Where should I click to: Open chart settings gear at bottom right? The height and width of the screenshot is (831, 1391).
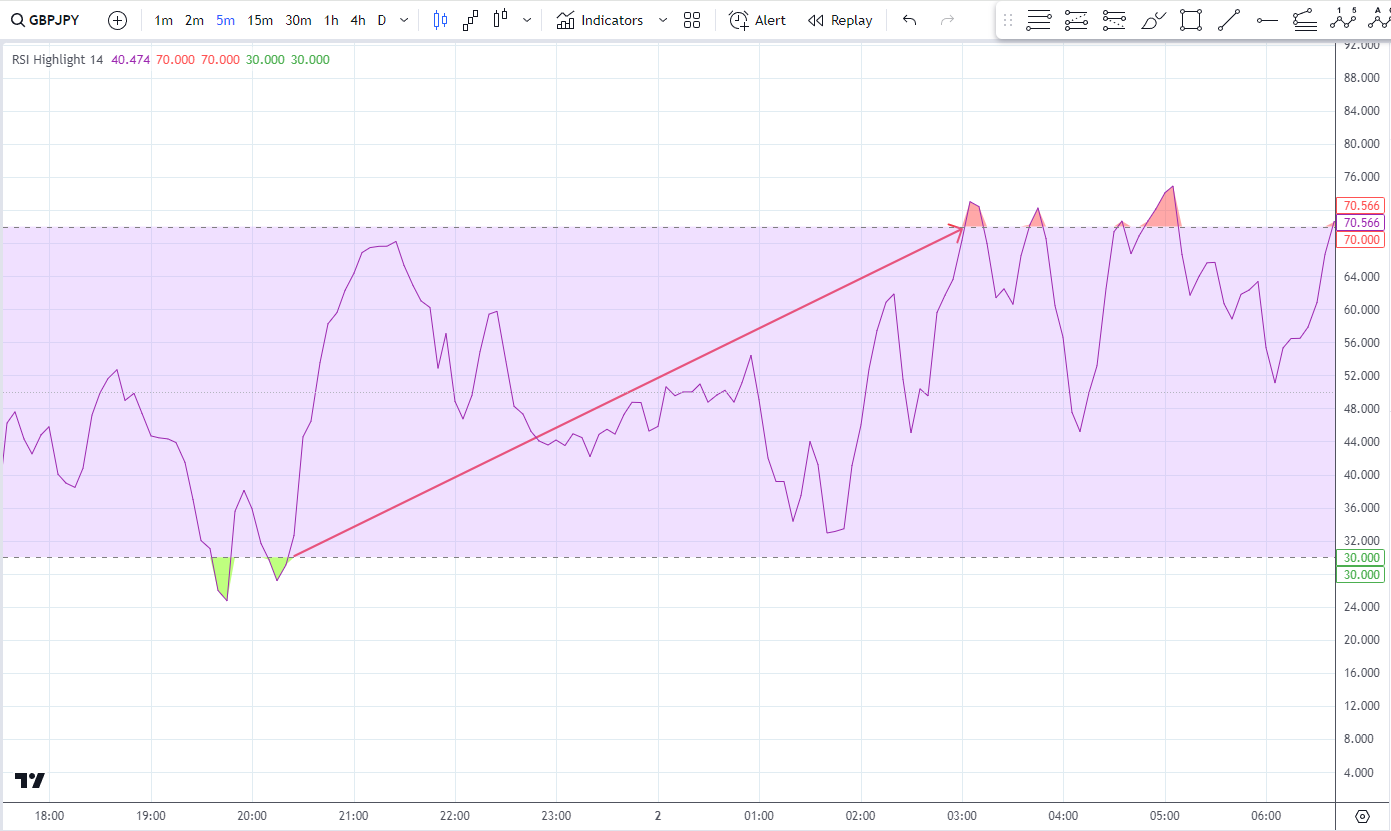[x=1362, y=816]
